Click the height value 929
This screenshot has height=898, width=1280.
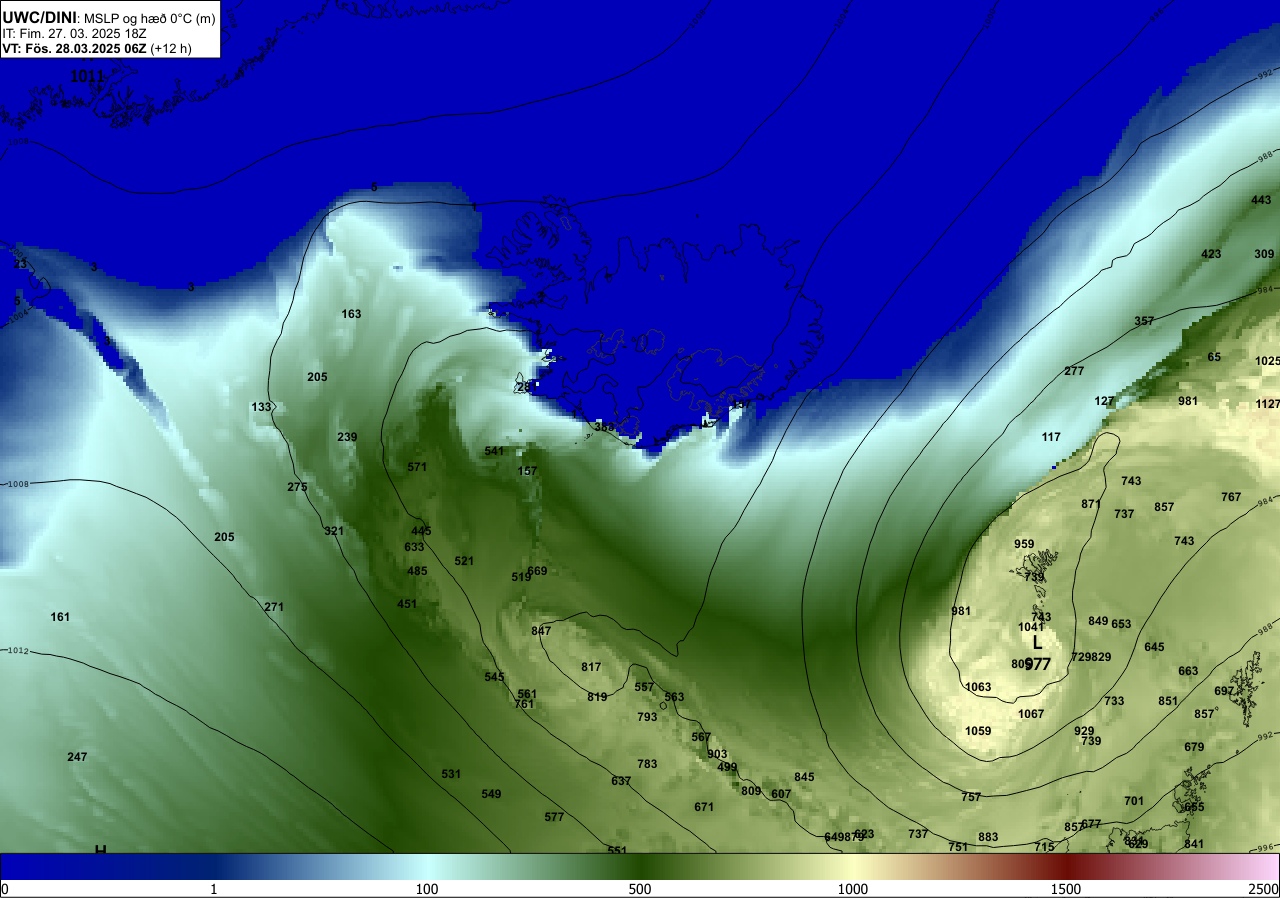(1084, 731)
